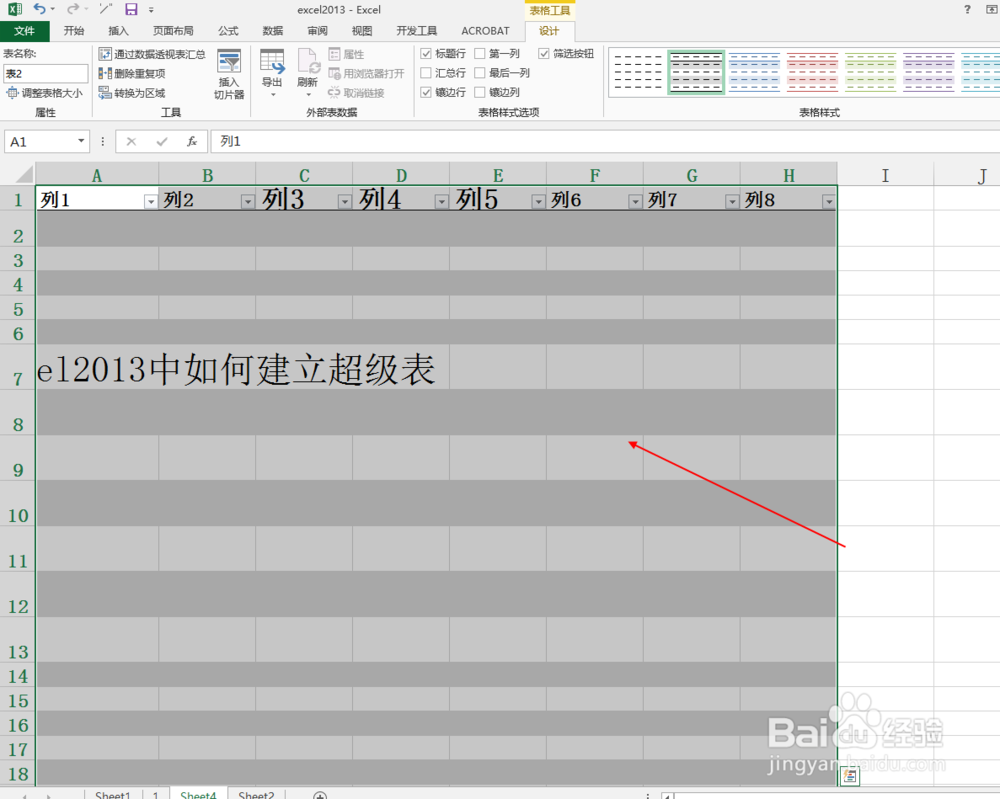Enable the 汇总行 (Total Row) checkbox

point(426,72)
